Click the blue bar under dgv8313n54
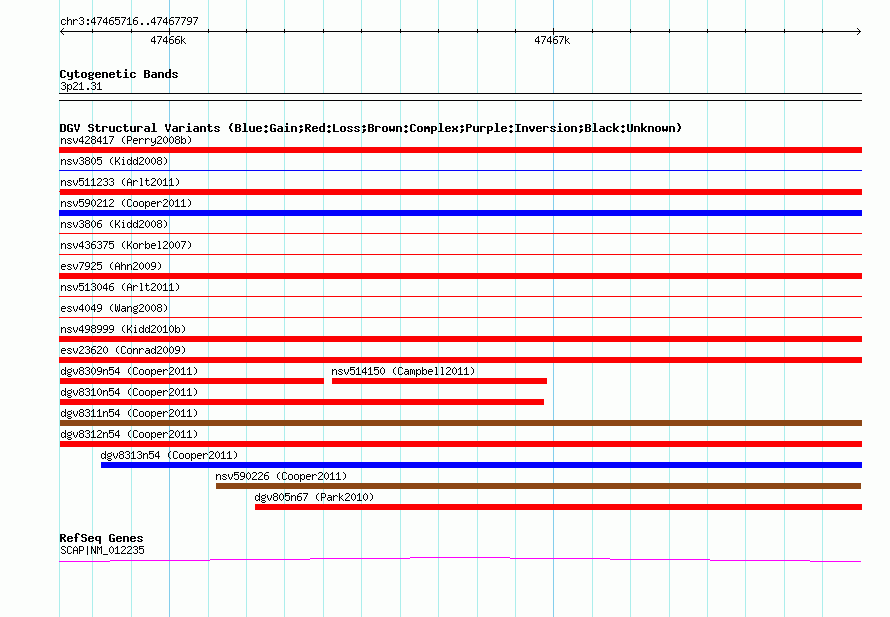Viewport: 890px width, 617px height. [481, 465]
